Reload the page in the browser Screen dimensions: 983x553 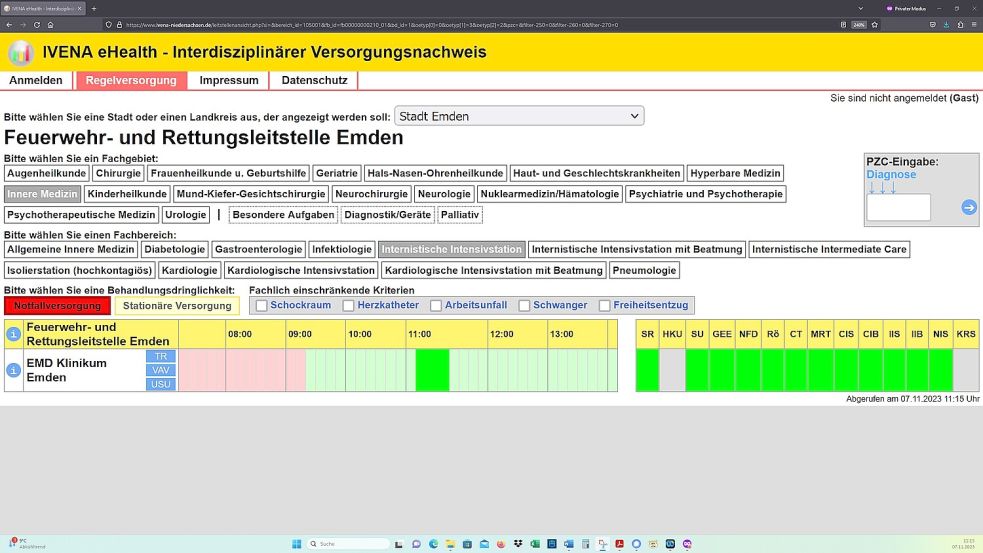coord(36,25)
